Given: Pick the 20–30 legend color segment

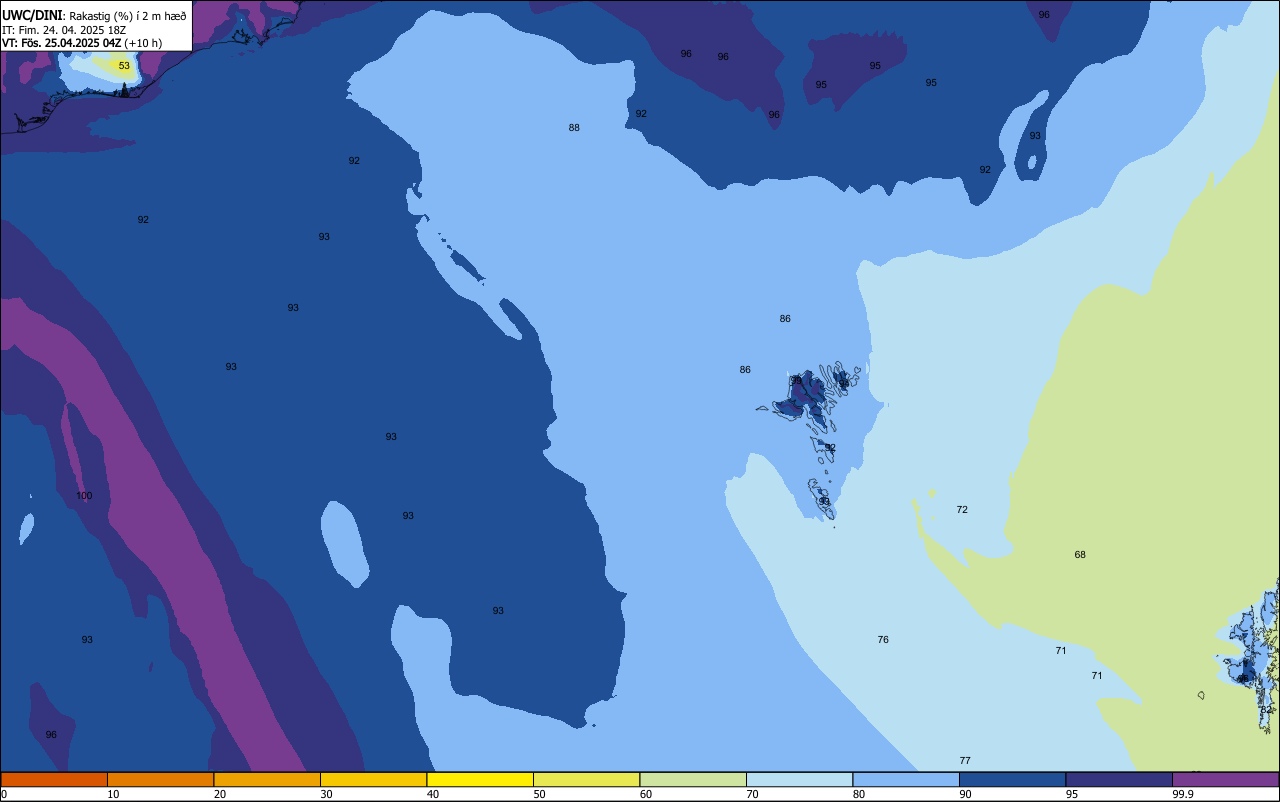Looking at the screenshot, I should pyautogui.click(x=267, y=779).
